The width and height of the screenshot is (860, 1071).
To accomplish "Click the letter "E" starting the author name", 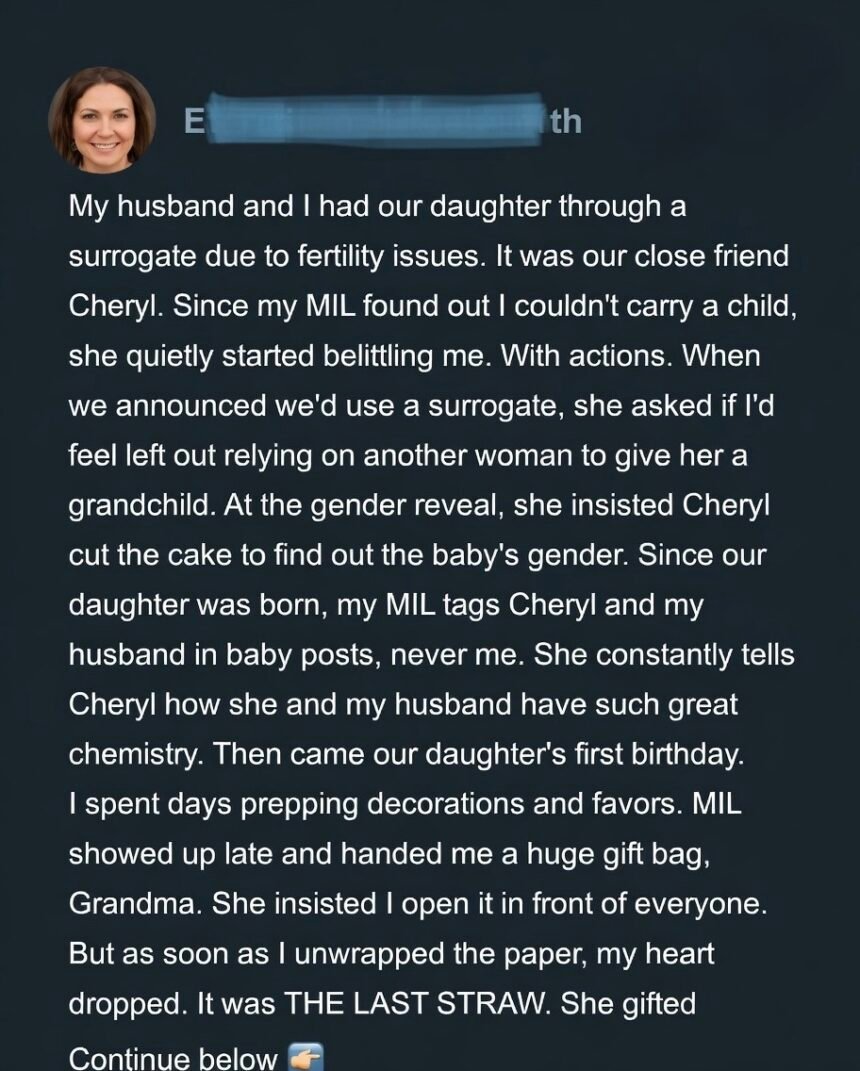I will (x=194, y=122).
